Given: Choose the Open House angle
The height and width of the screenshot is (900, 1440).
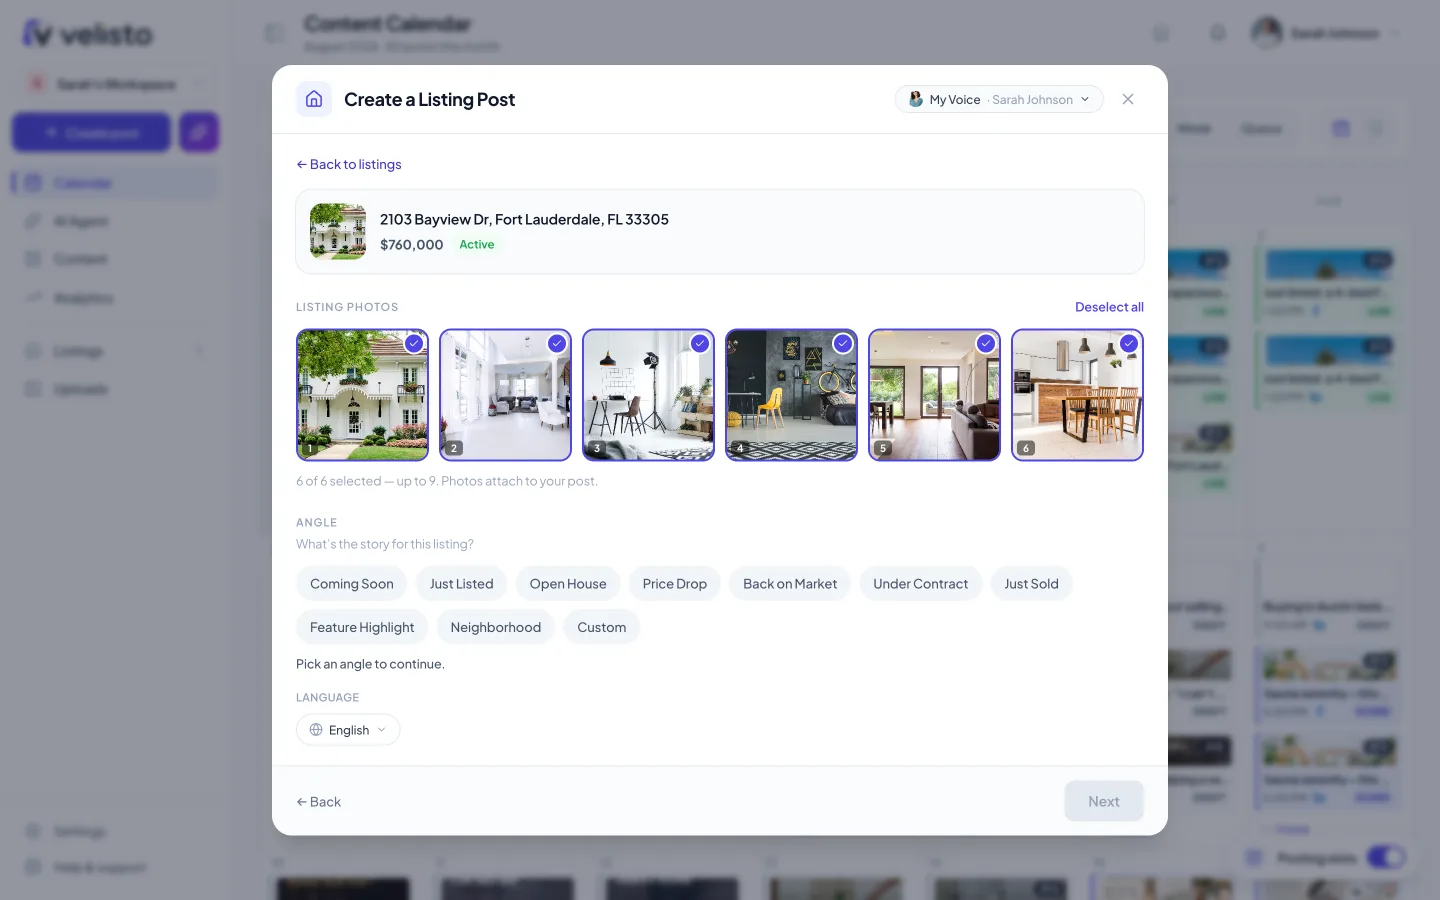Looking at the screenshot, I should pyautogui.click(x=568, y=584).
